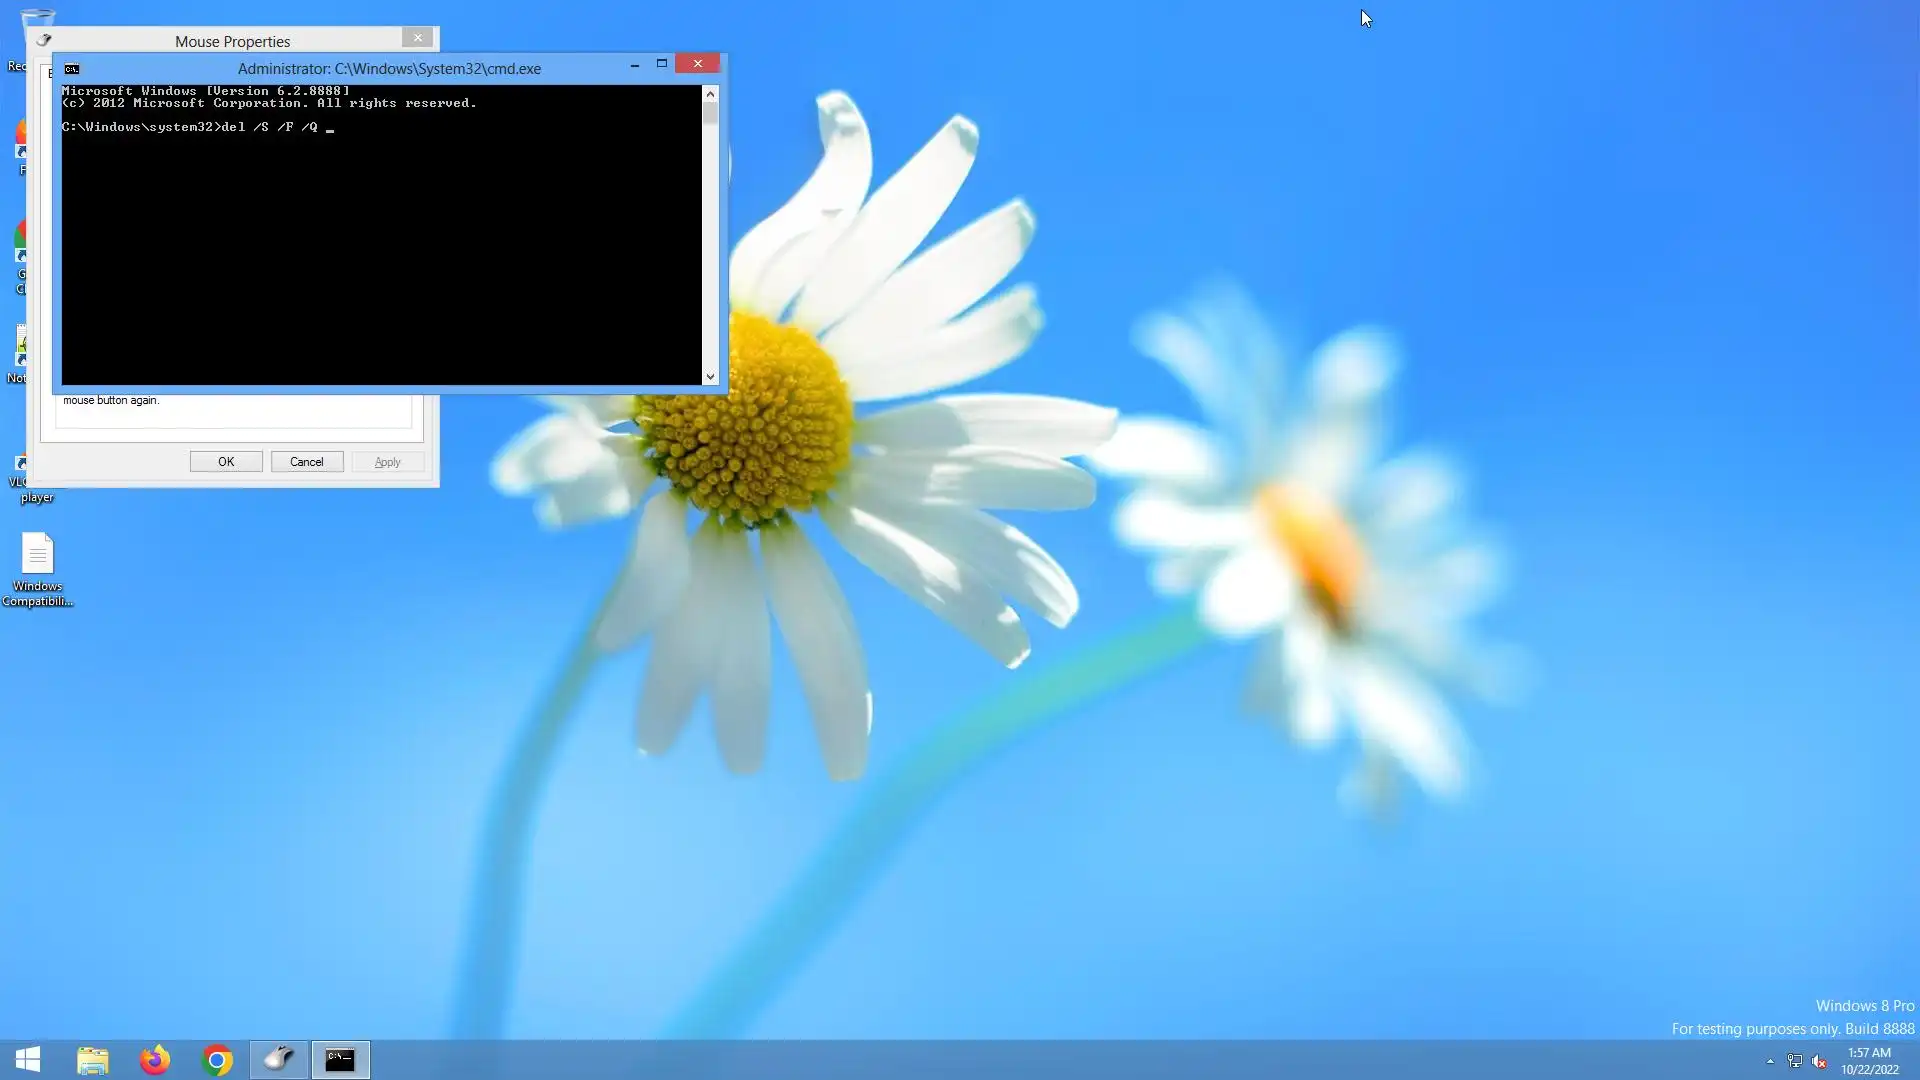Screen dimensions: 1920x1080
Task: Click the command prompt scroll down arrow
Action: [710, 377]
